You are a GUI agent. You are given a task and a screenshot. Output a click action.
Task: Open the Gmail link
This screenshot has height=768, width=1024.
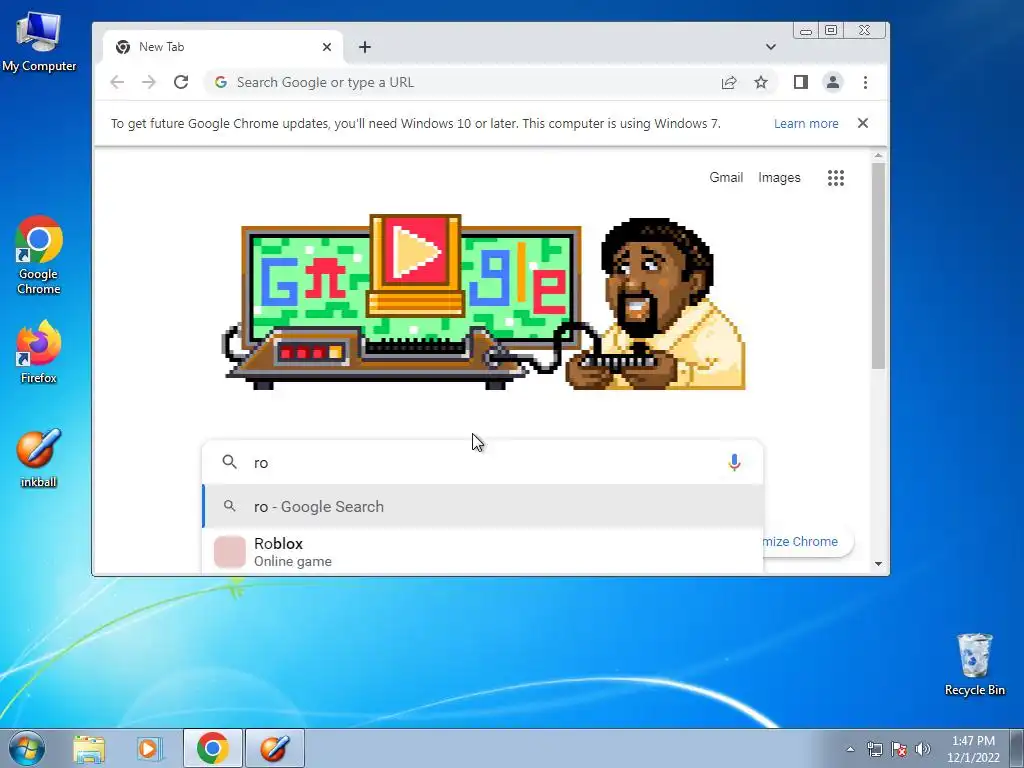pyautogui.click(x=726, y=178)
